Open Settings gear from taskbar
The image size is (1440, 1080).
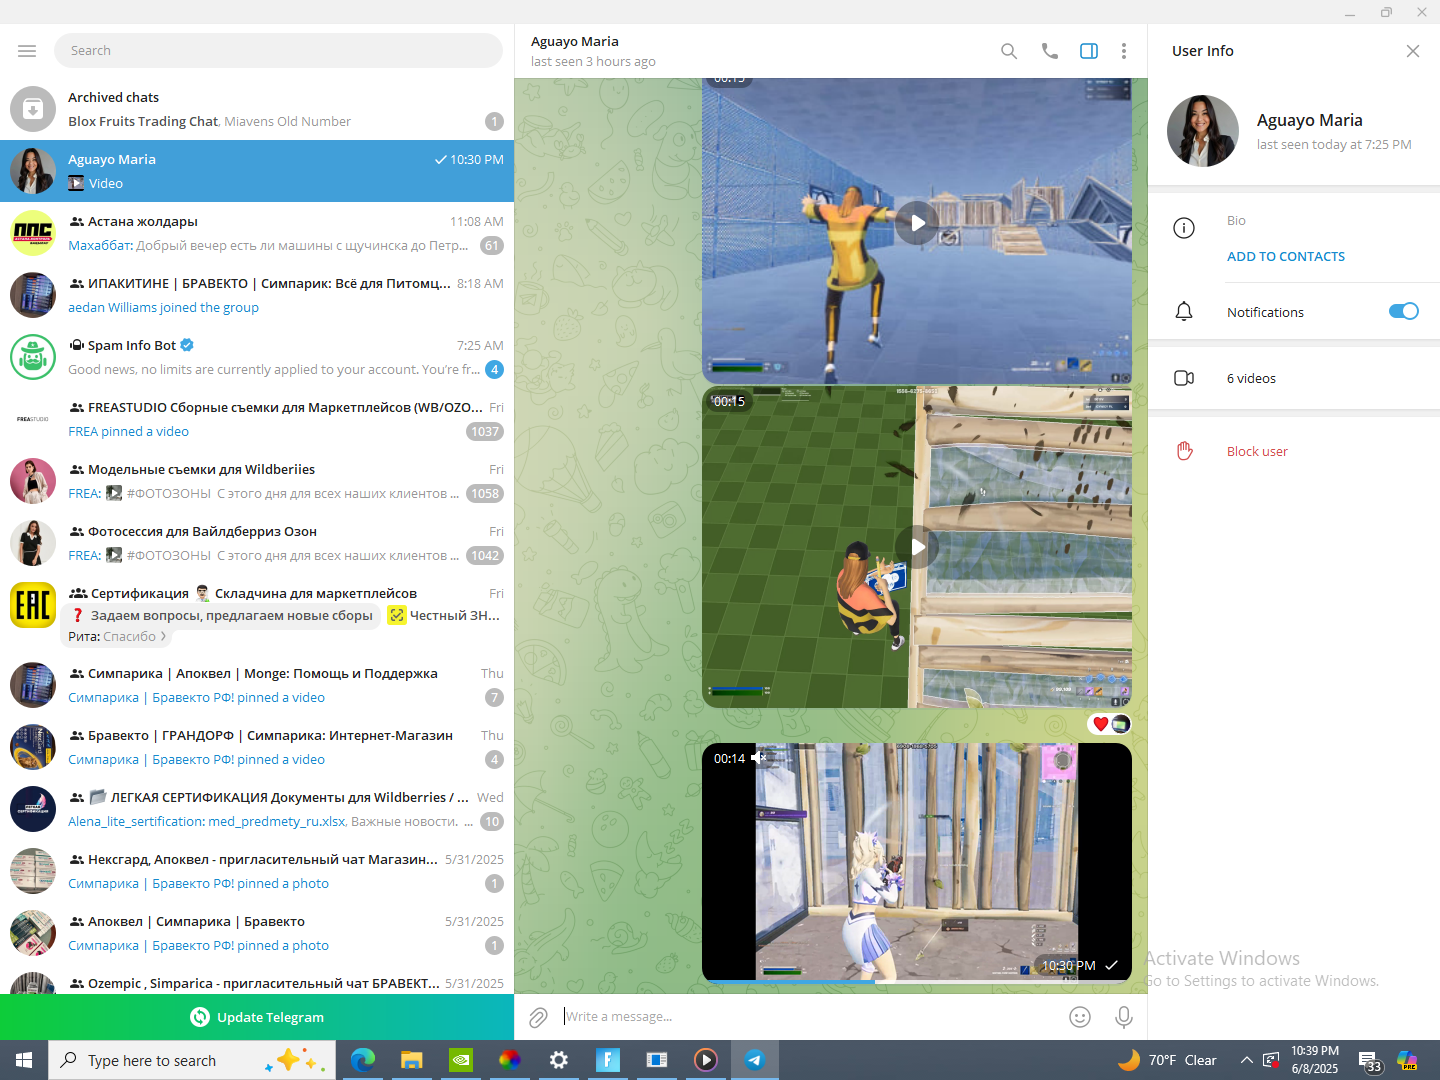click(559, 1060)
